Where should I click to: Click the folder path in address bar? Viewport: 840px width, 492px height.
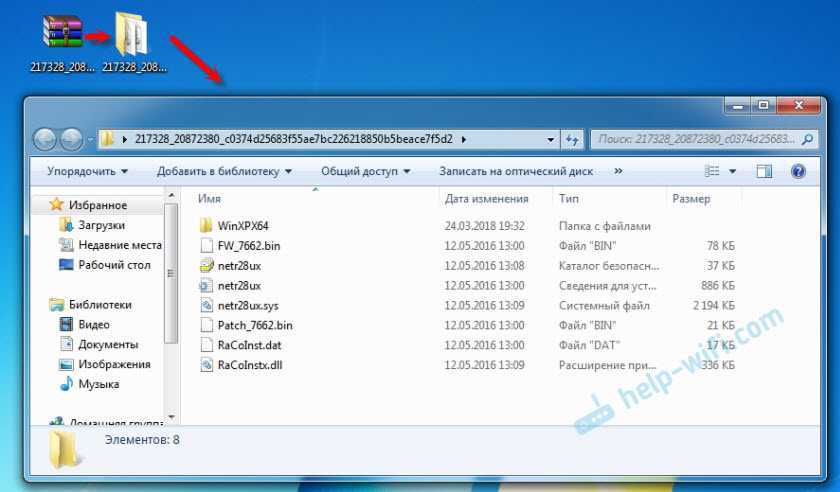tap(294, 139)
